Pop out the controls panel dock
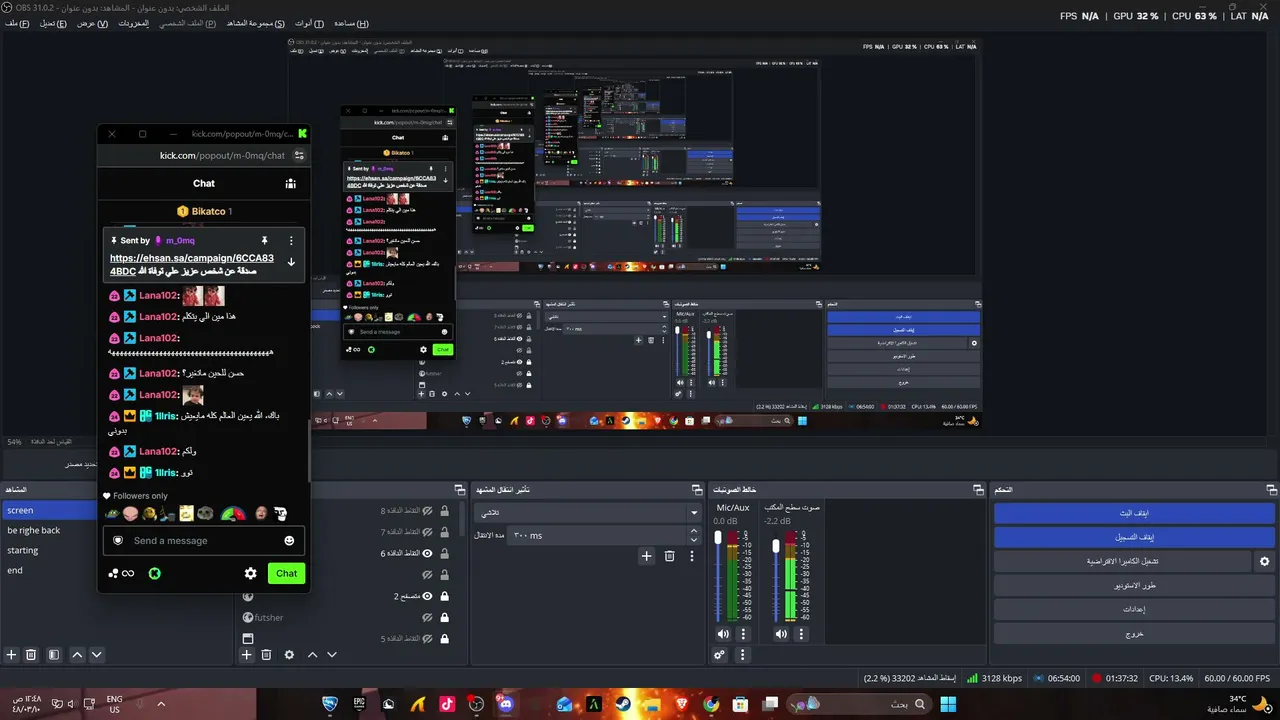 coord(1271,490)
